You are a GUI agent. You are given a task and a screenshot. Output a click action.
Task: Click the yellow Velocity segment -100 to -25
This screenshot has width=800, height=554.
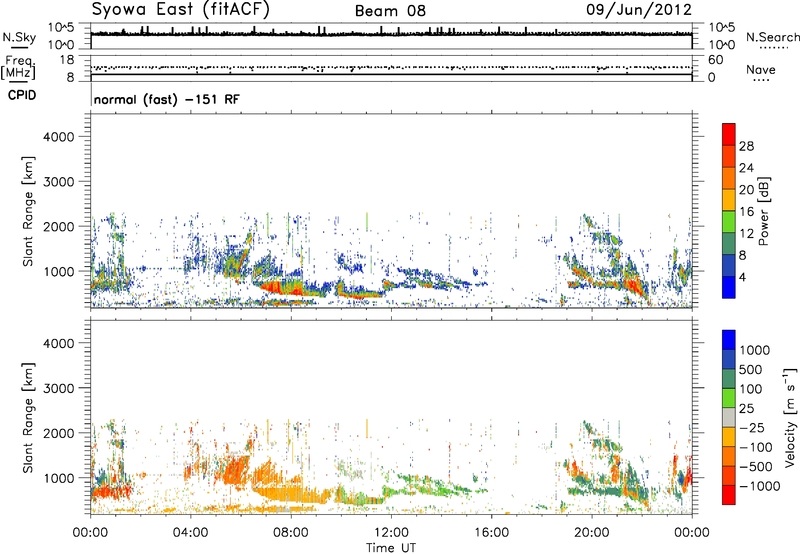(729, 437)
